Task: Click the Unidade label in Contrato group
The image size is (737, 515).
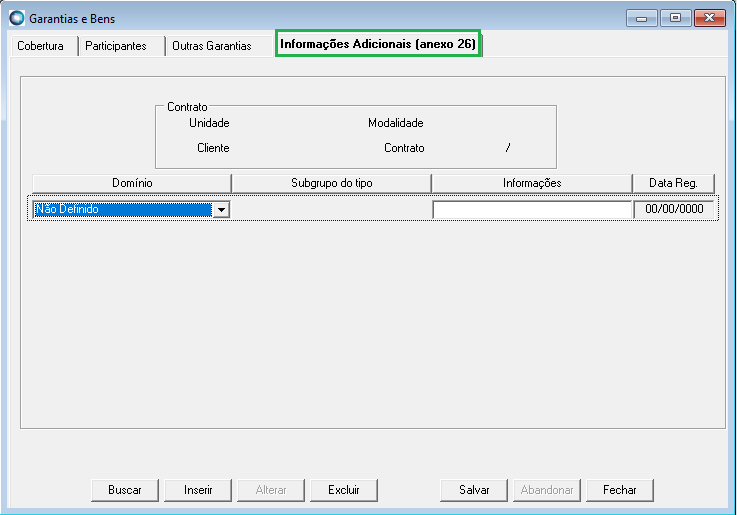Action: coord(209,123)
